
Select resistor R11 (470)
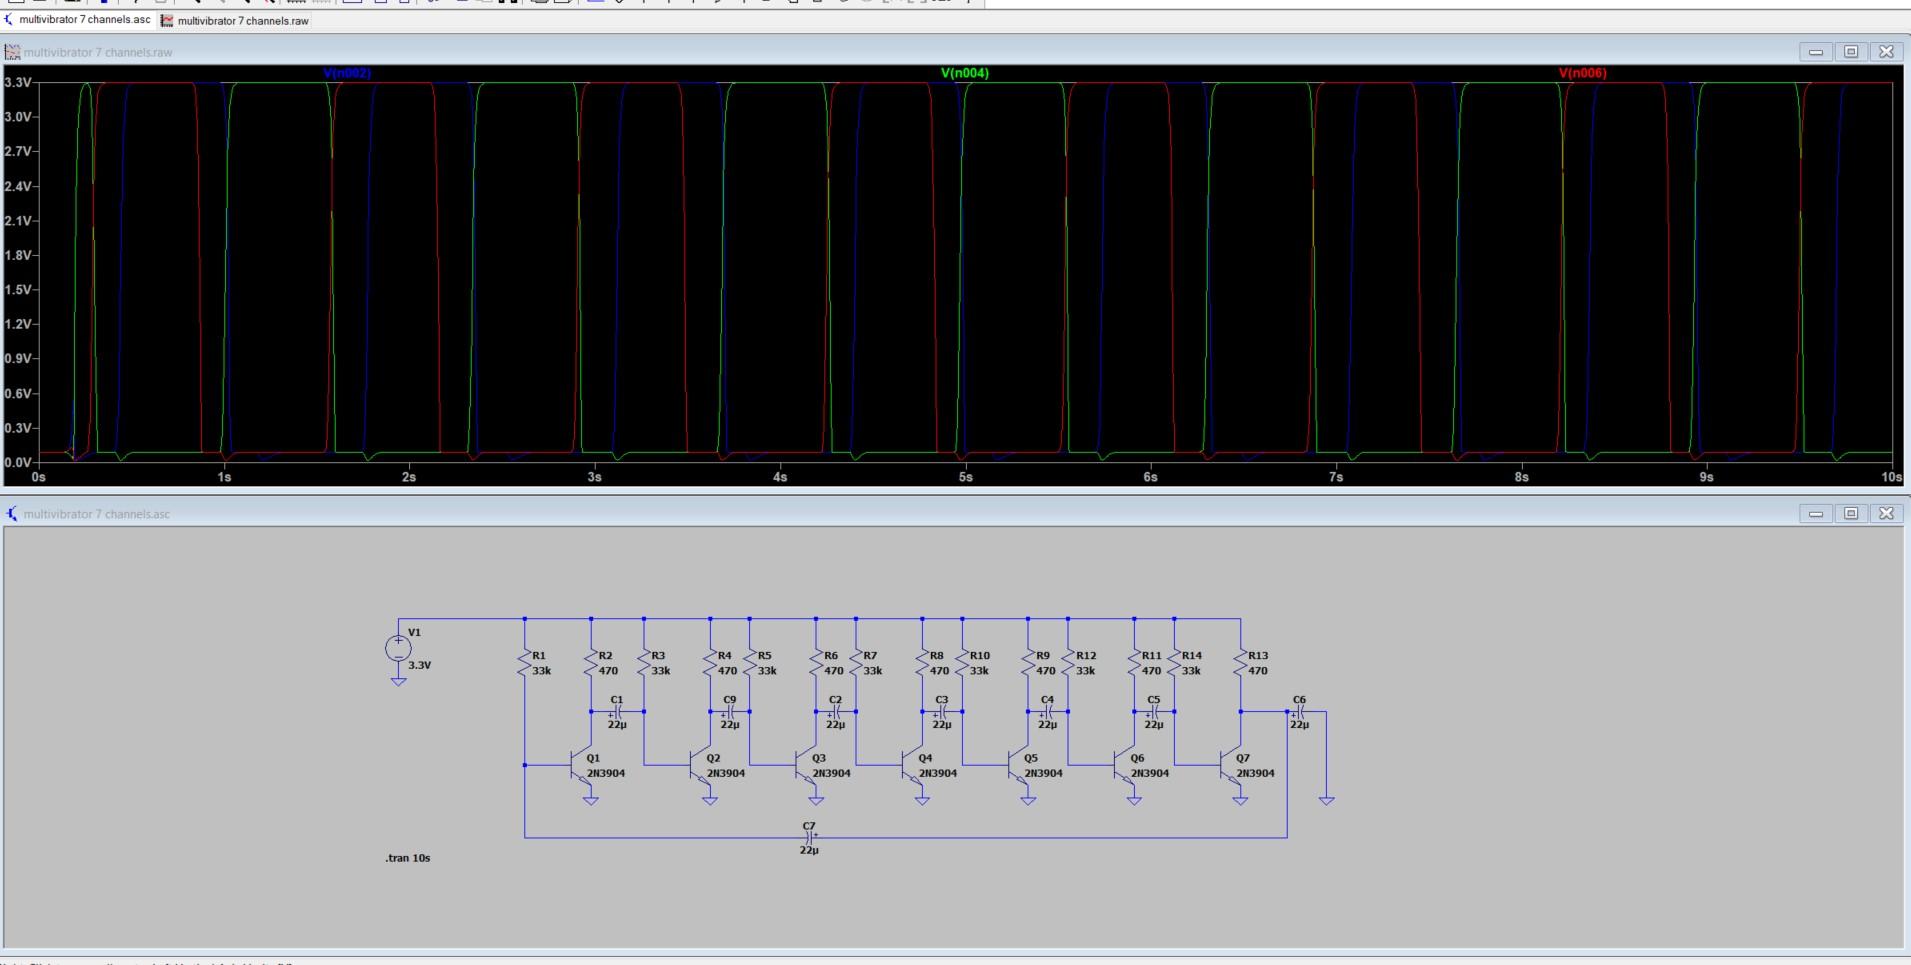(x=1134, y=663)
